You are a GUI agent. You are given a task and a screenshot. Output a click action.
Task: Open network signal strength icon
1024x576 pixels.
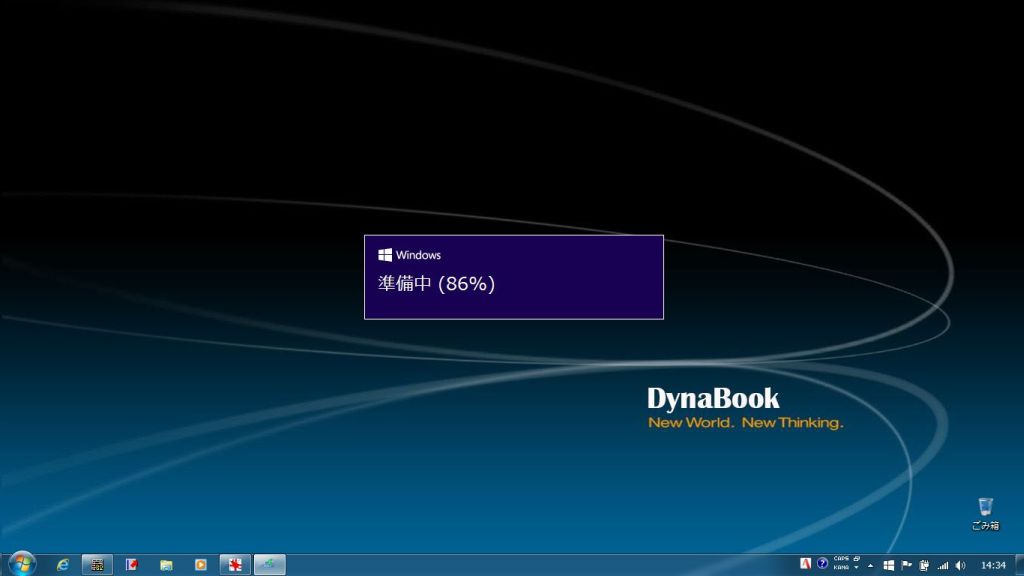tap(942, 565)
